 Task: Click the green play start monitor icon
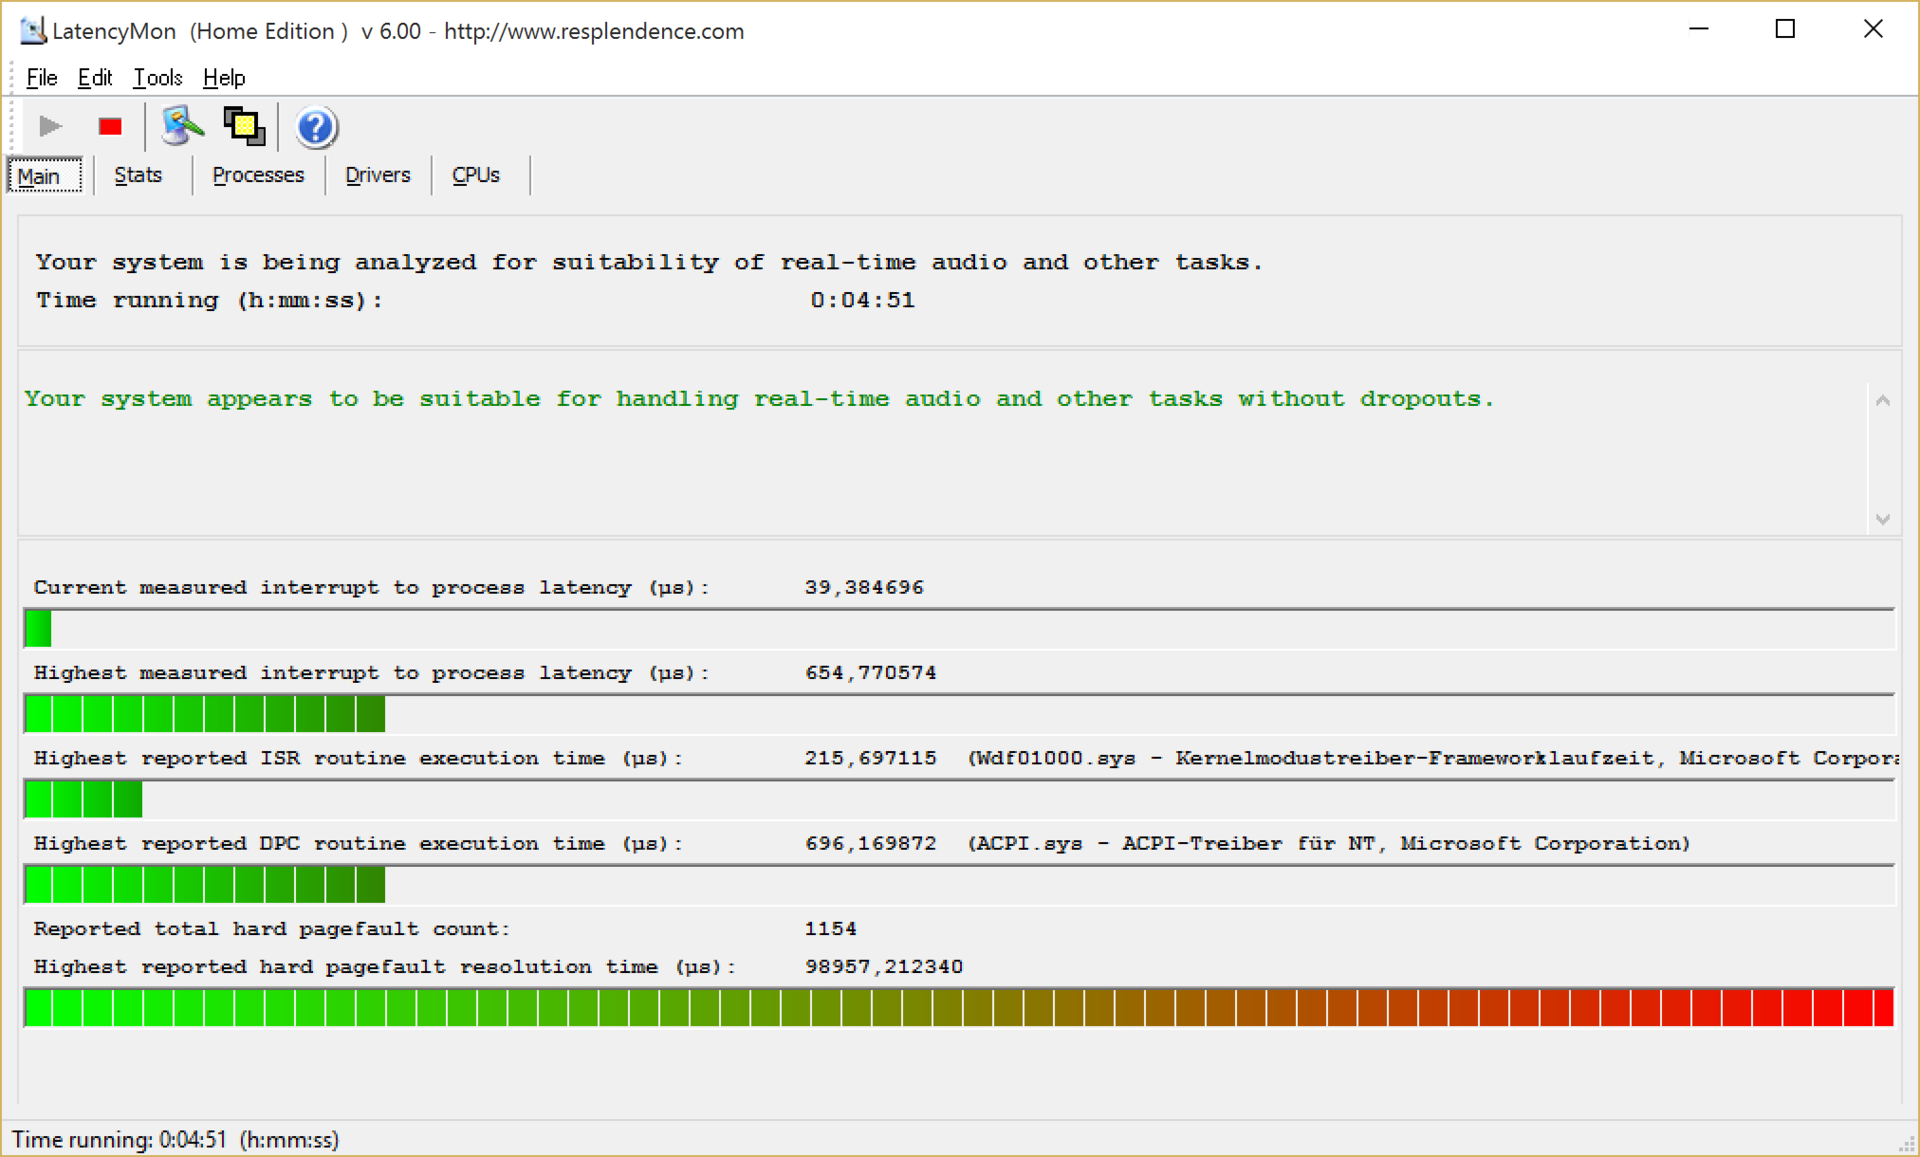50,126
